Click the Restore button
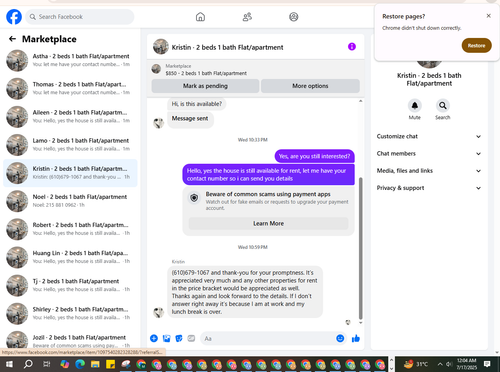Viewport: 500px width, 372px height. click(x=476, y=45)
